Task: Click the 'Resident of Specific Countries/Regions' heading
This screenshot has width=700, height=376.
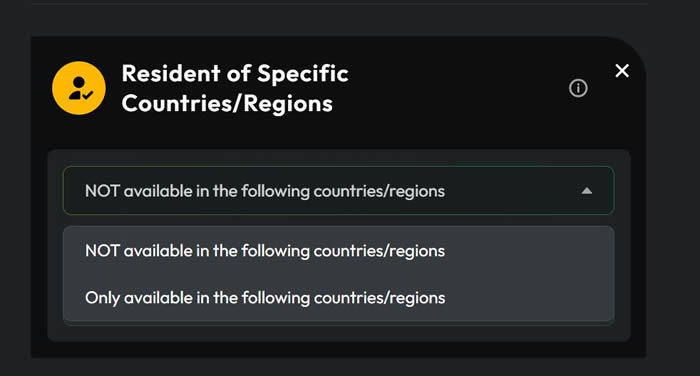Action: click(x=235, y=88)
